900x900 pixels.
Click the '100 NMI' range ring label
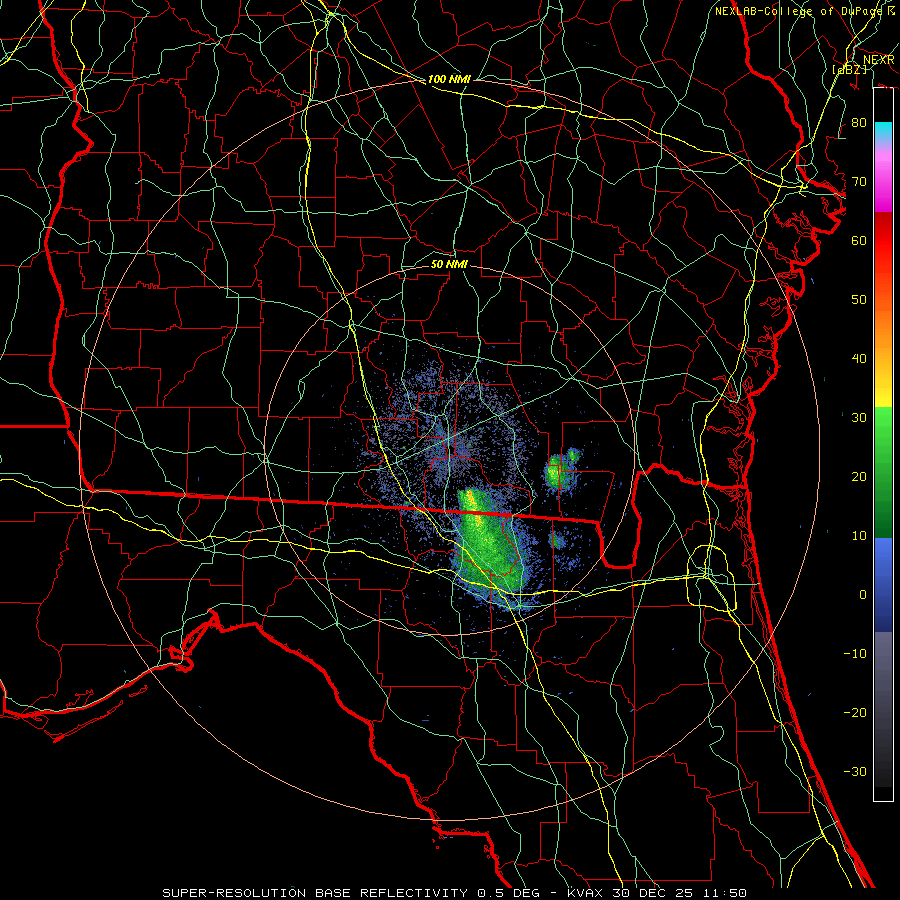point(449,79)
